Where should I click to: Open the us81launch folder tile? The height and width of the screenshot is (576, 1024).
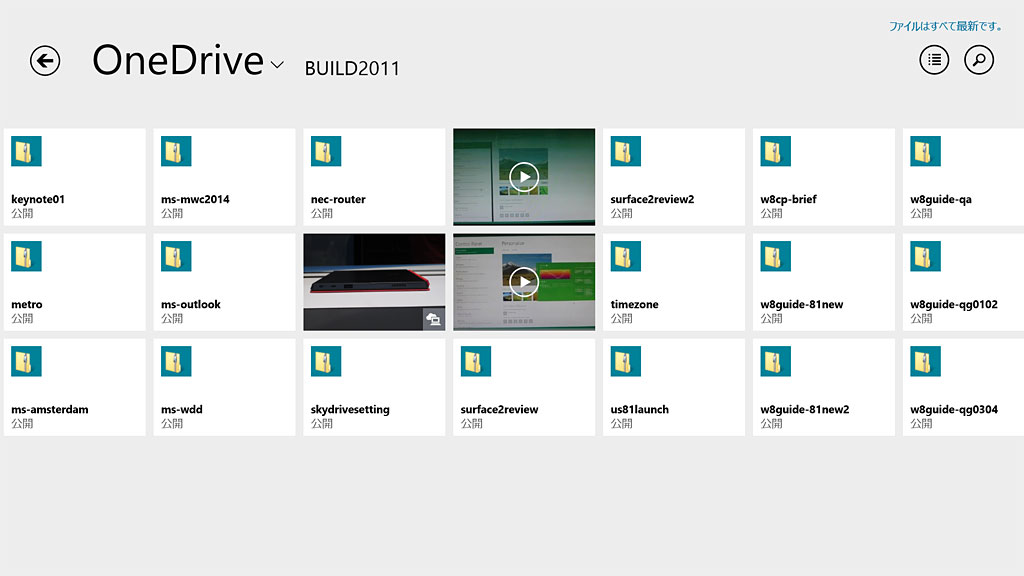pos(673,387)
